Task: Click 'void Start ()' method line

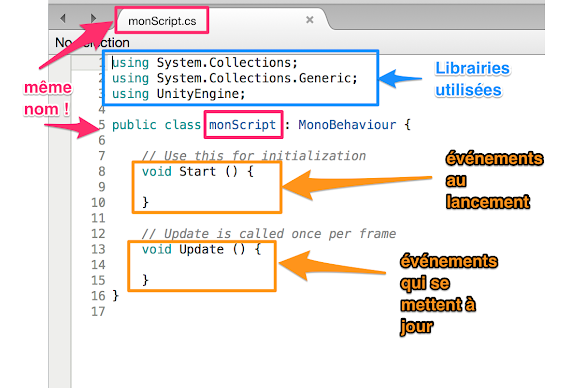Action: (x=197, y=171)
